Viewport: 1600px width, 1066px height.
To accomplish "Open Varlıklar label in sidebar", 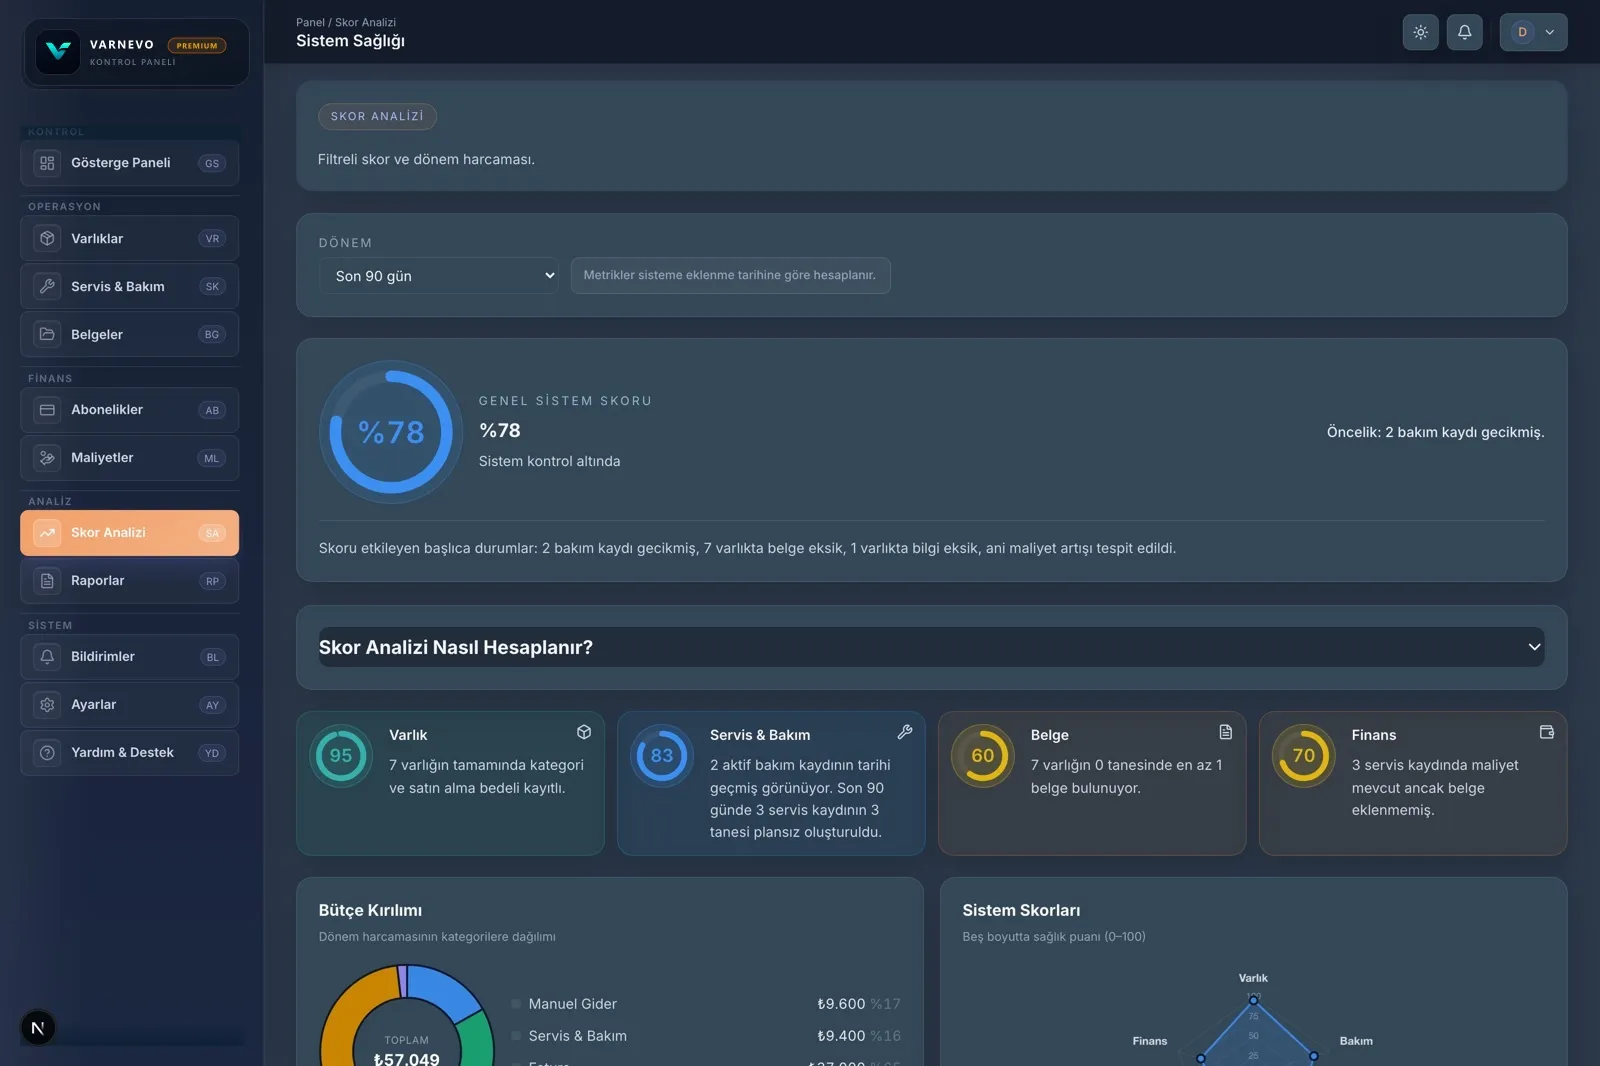I will click(x=97, y=239).
